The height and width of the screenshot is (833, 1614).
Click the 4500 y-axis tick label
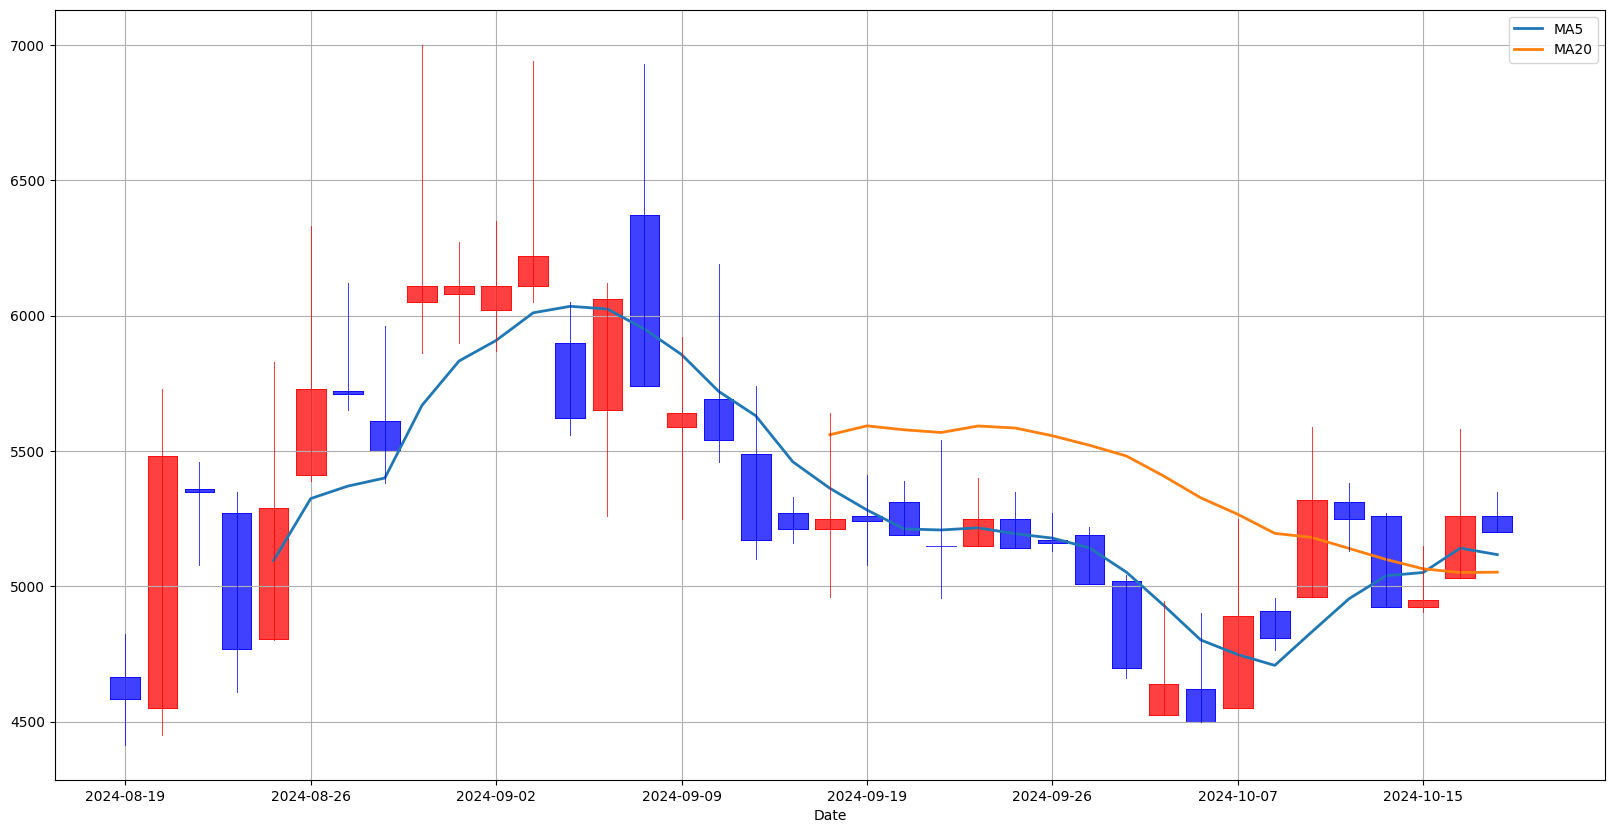tap(28, 722)
